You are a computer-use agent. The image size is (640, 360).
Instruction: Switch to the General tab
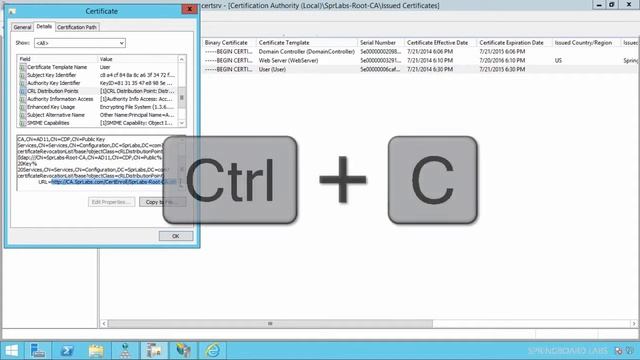(x=22, y=27)
